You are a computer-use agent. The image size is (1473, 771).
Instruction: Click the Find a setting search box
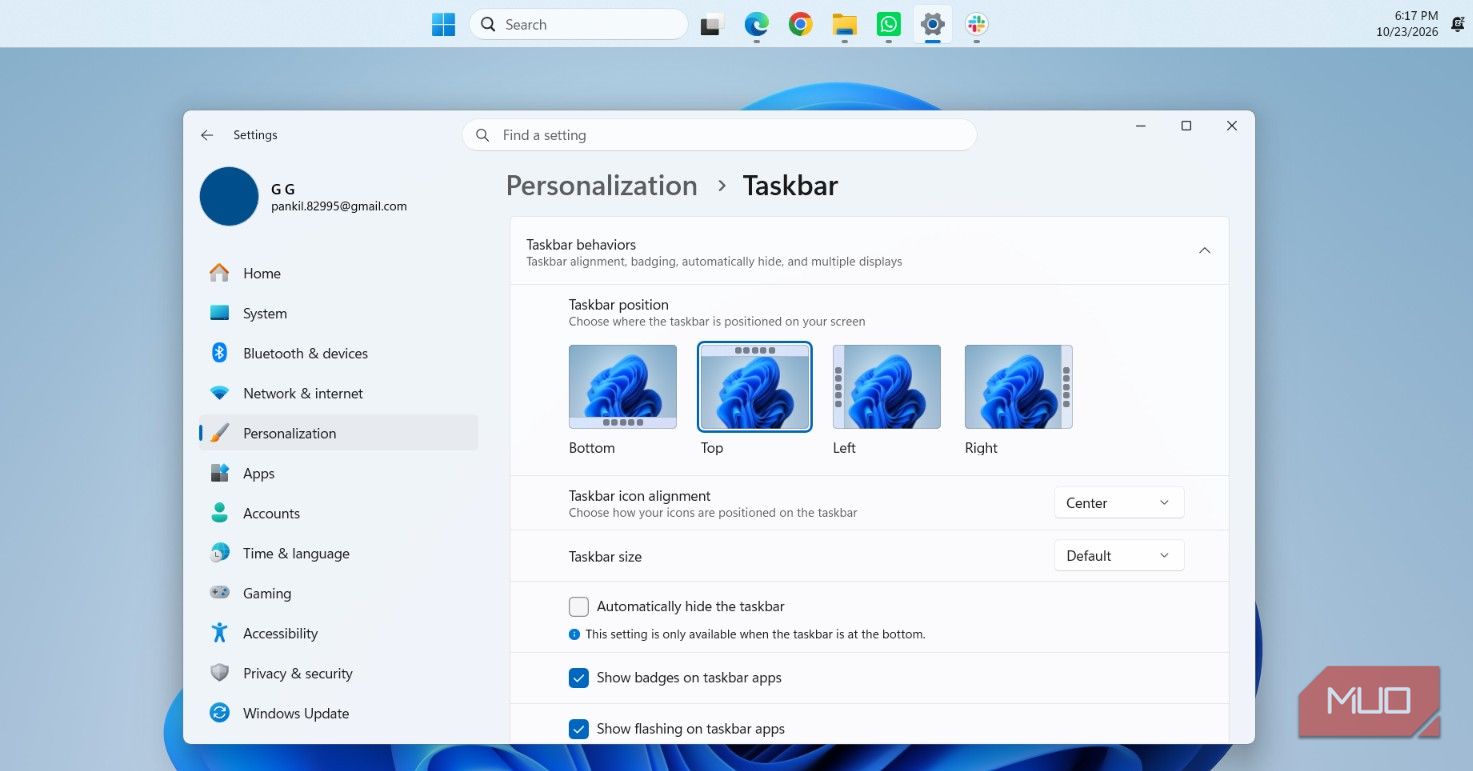719,135
